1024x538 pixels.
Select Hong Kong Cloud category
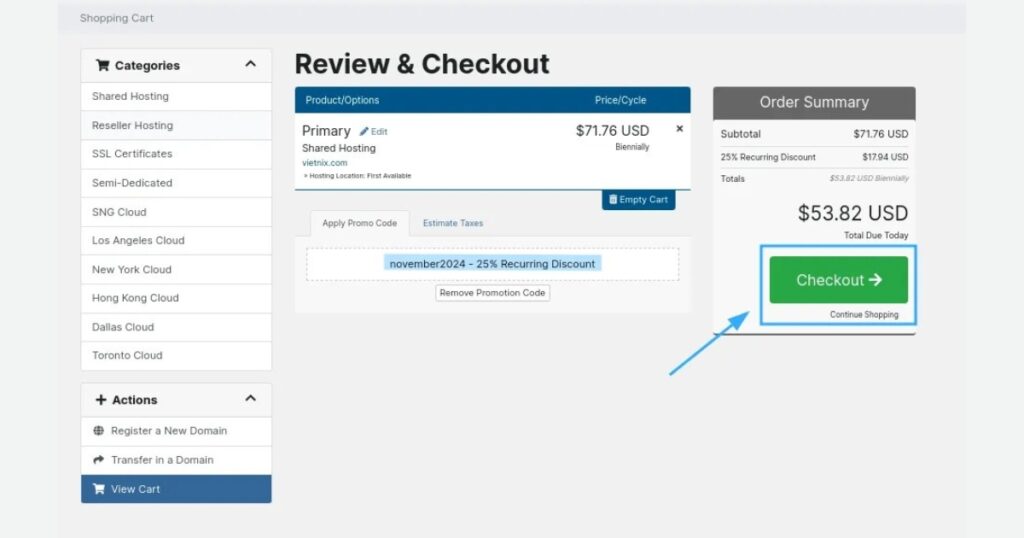[x=135, y=298]
